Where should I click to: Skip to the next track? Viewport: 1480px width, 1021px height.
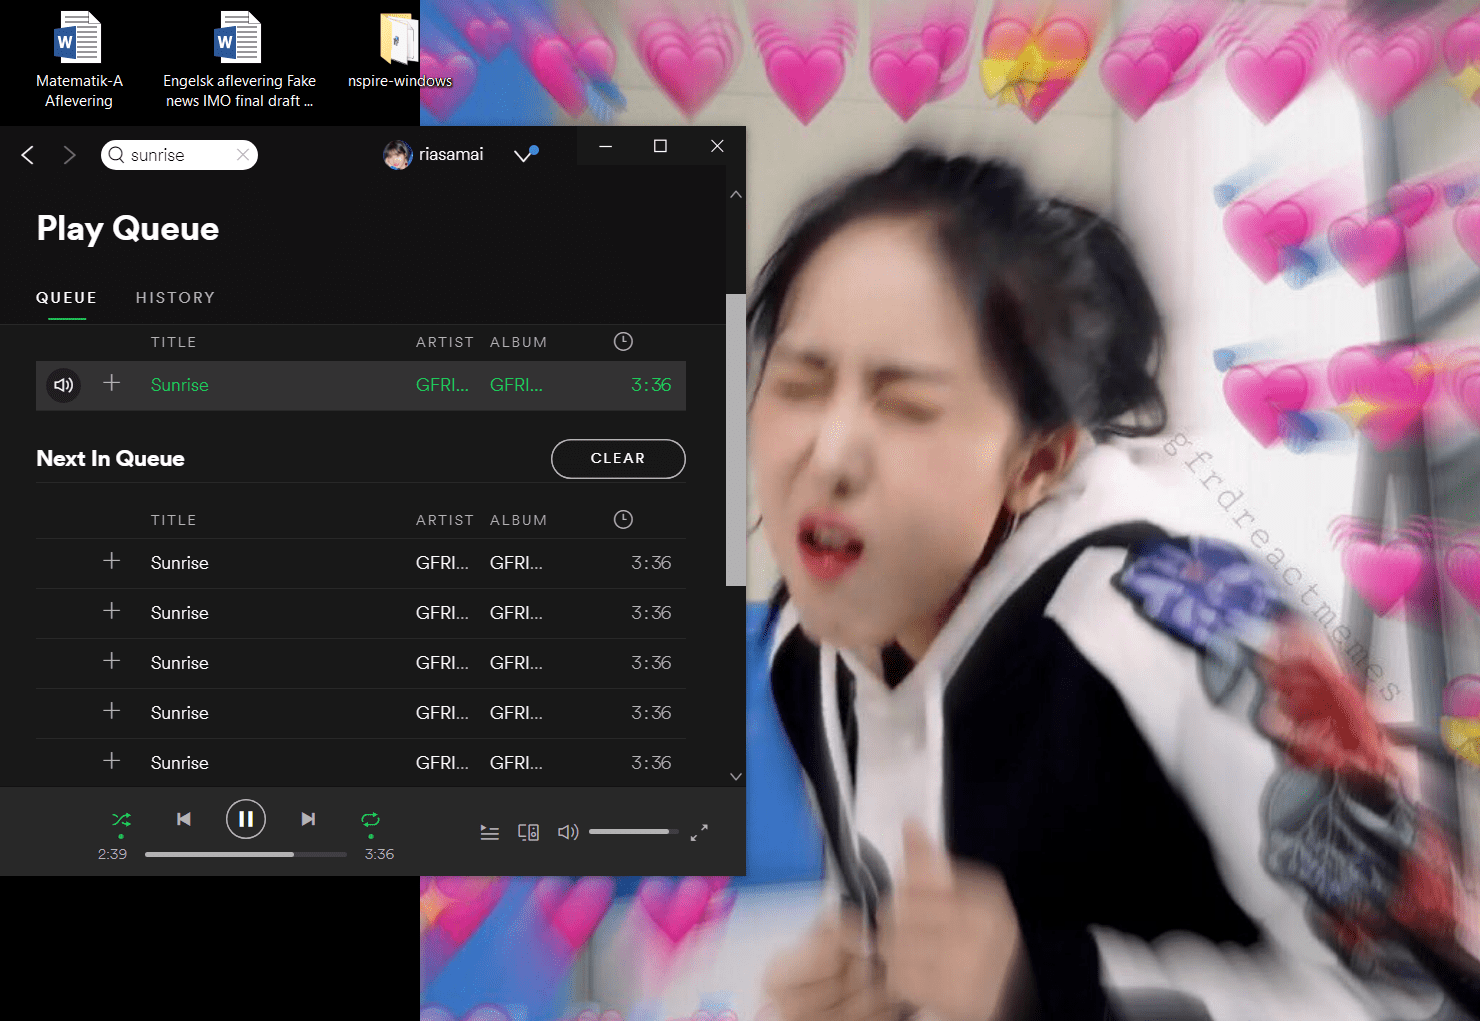tap(308, 819)
